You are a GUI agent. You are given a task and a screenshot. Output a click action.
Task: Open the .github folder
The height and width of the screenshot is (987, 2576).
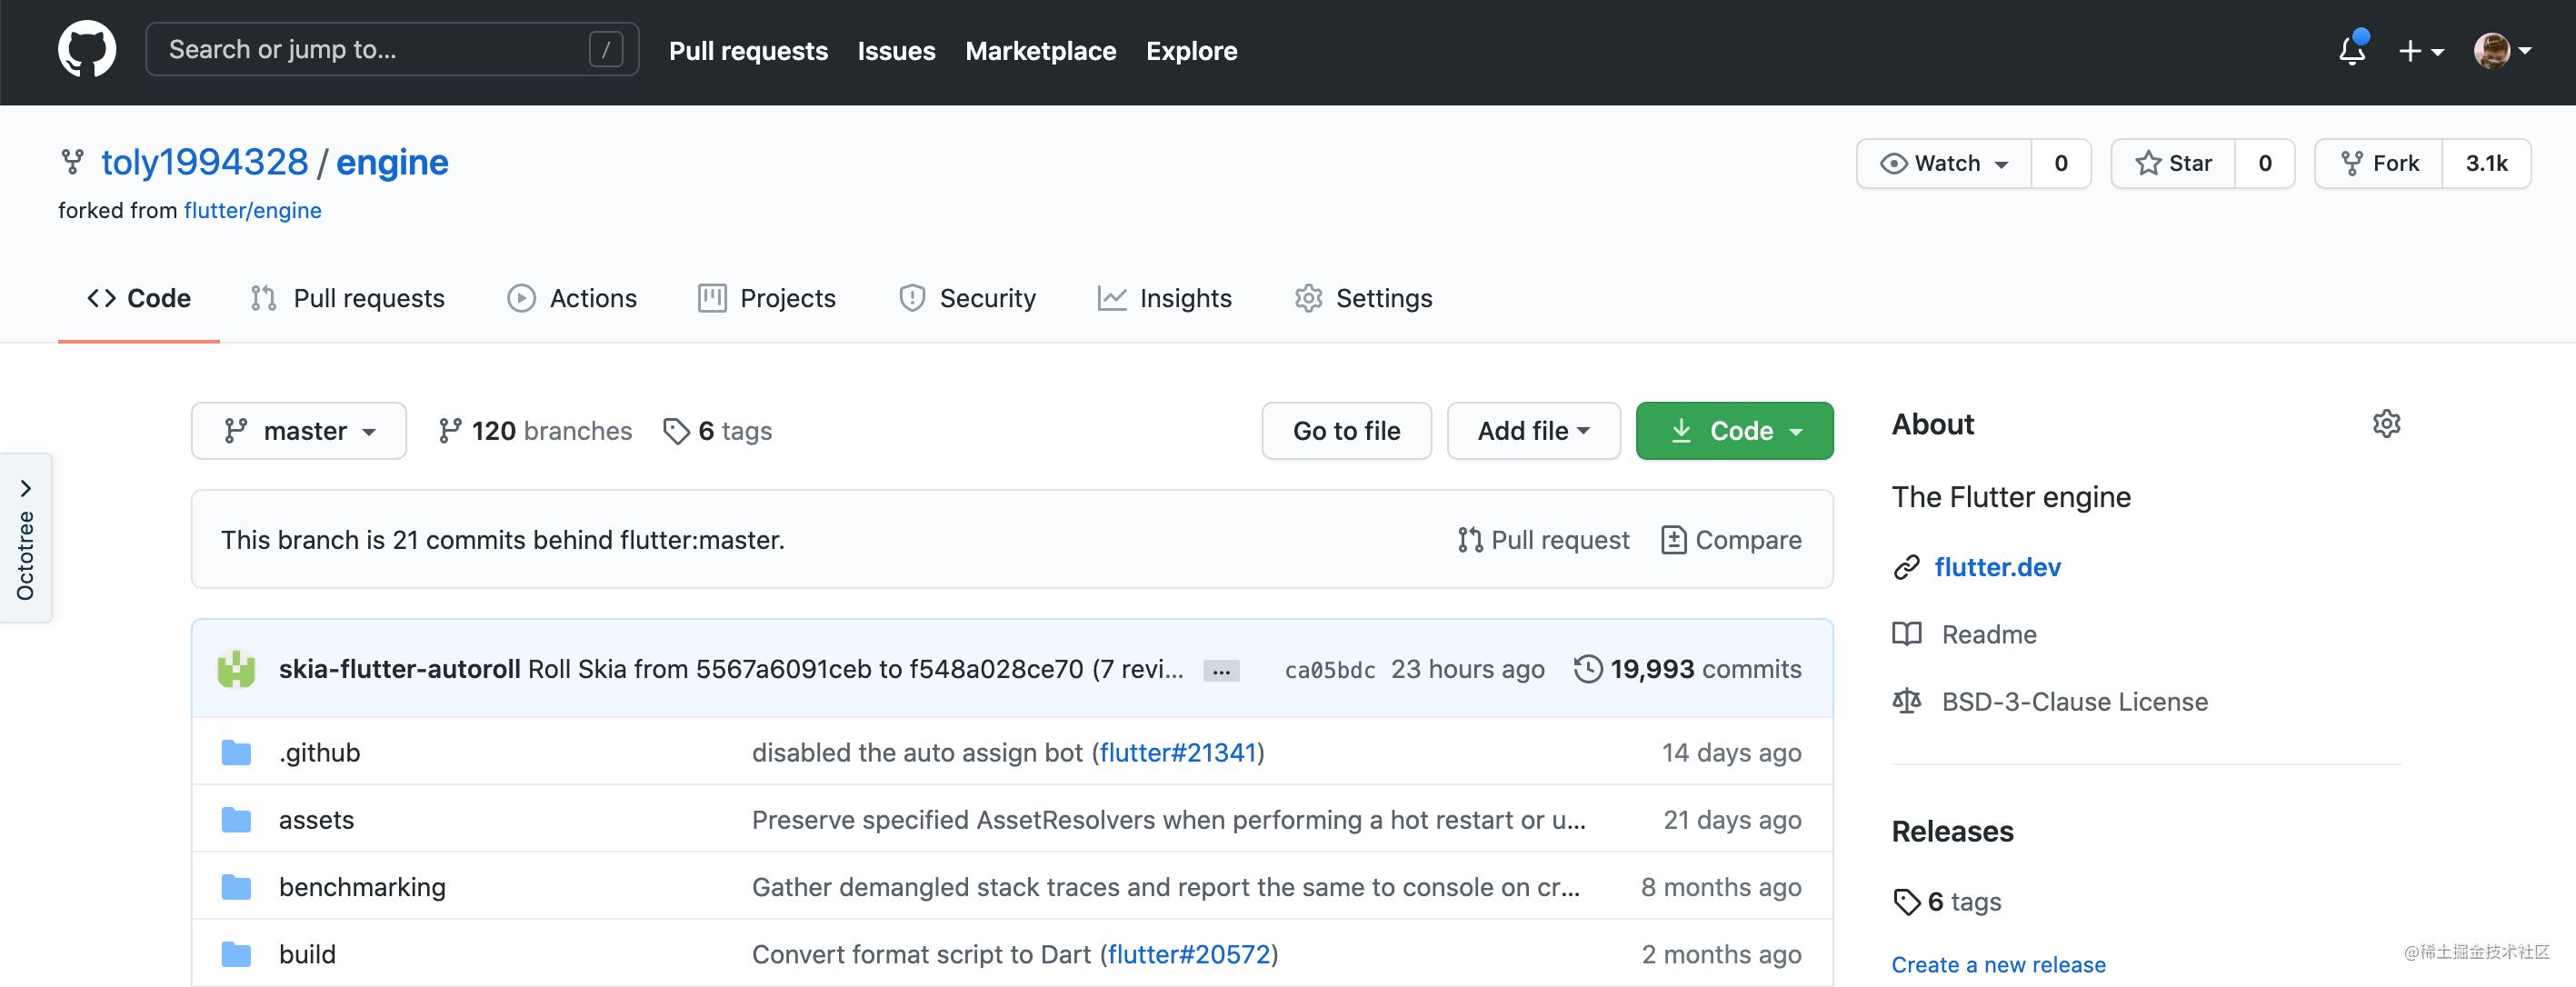pyautogui.click(x=319, y=752)
